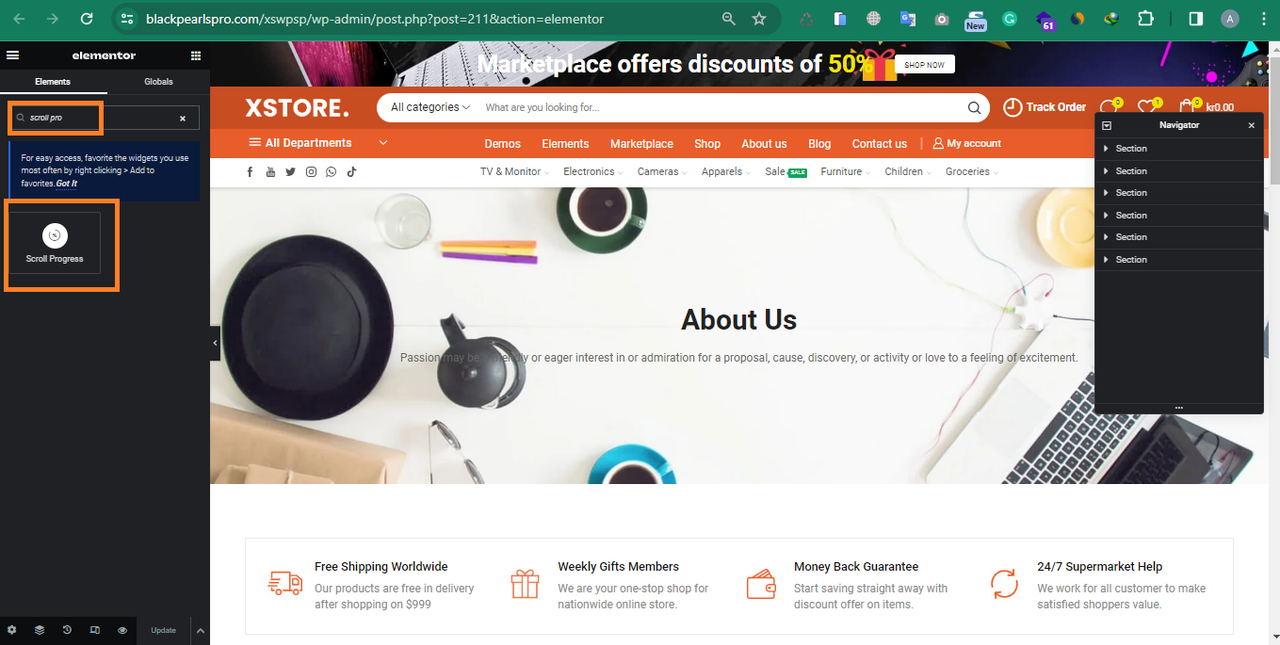Switch to the Globals tab
1280x645 pixels.
tap(158, 82)
